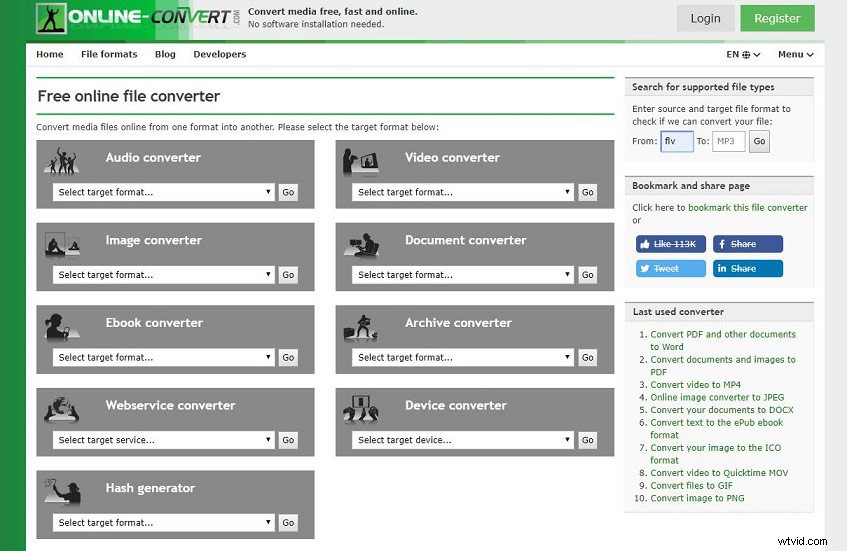Open Video converter target format dropdown
The image size is (847, 551).
[x=463, y=192]
